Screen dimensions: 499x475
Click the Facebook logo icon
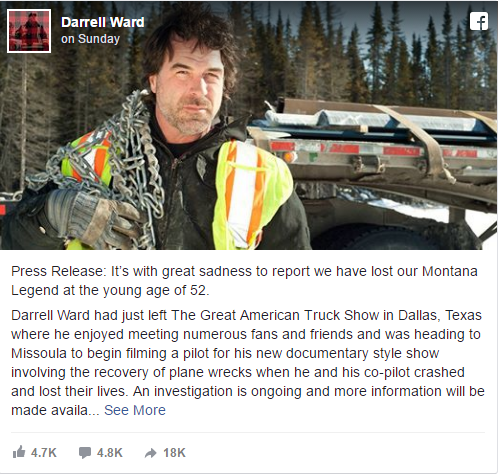click(x=479, y=21)
